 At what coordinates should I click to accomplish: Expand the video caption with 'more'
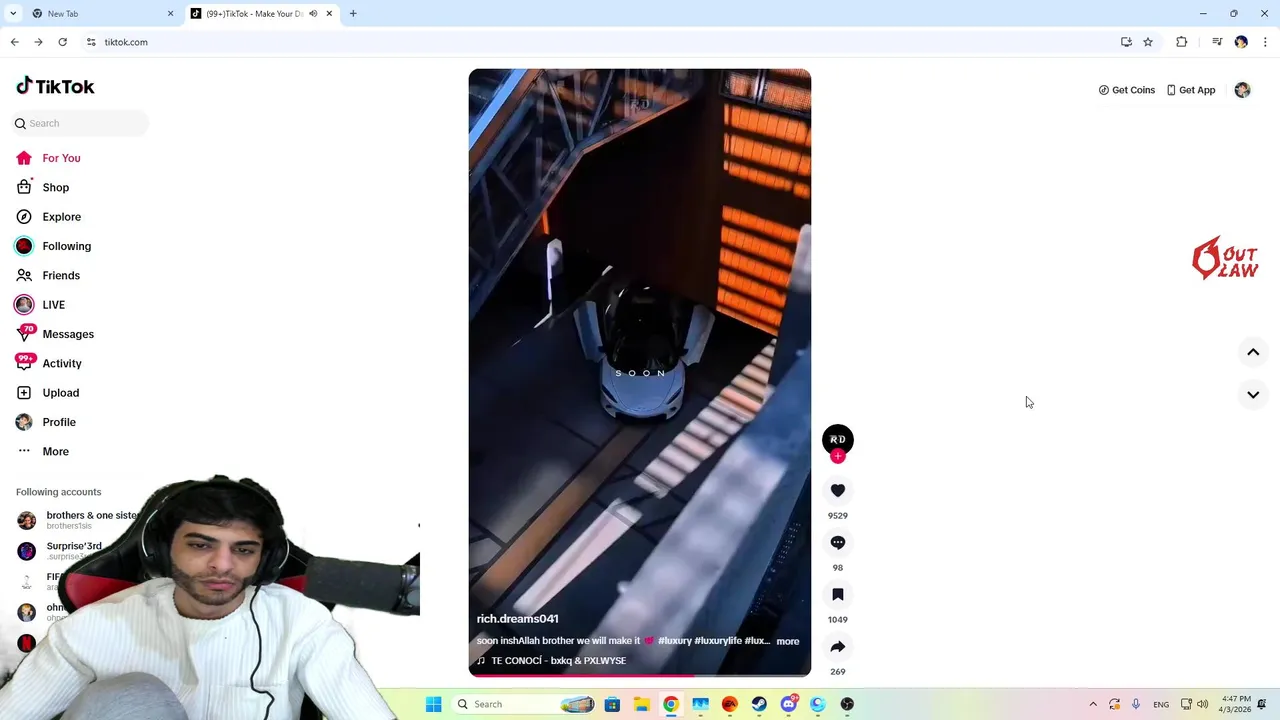pos(788,641)
